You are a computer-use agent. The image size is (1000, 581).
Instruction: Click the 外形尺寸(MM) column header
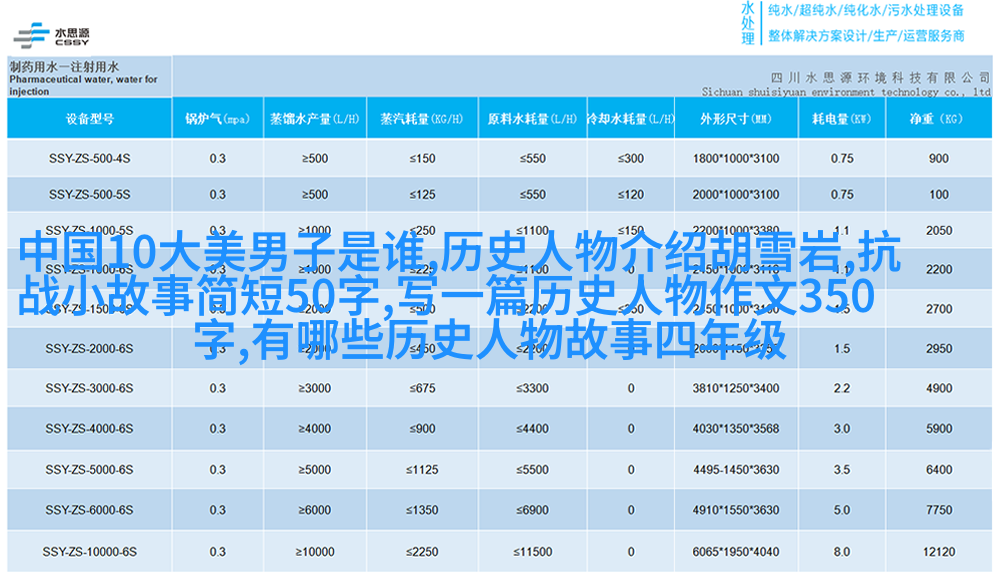click(x=736, y=119)
